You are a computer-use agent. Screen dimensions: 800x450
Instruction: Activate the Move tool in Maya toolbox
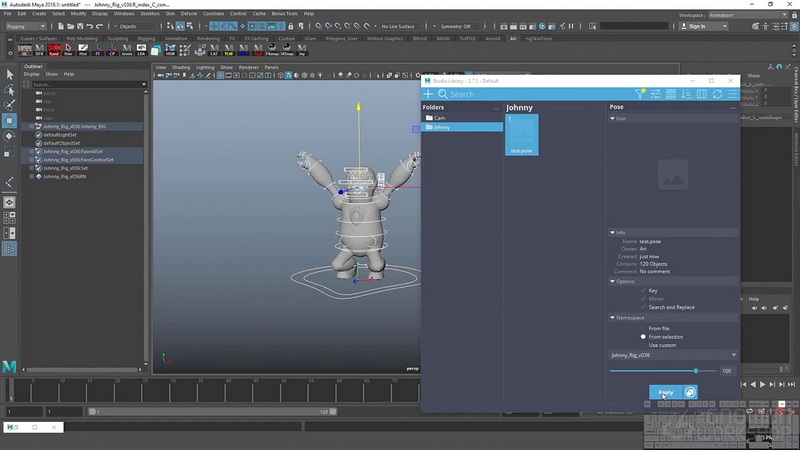pos(9,121)
